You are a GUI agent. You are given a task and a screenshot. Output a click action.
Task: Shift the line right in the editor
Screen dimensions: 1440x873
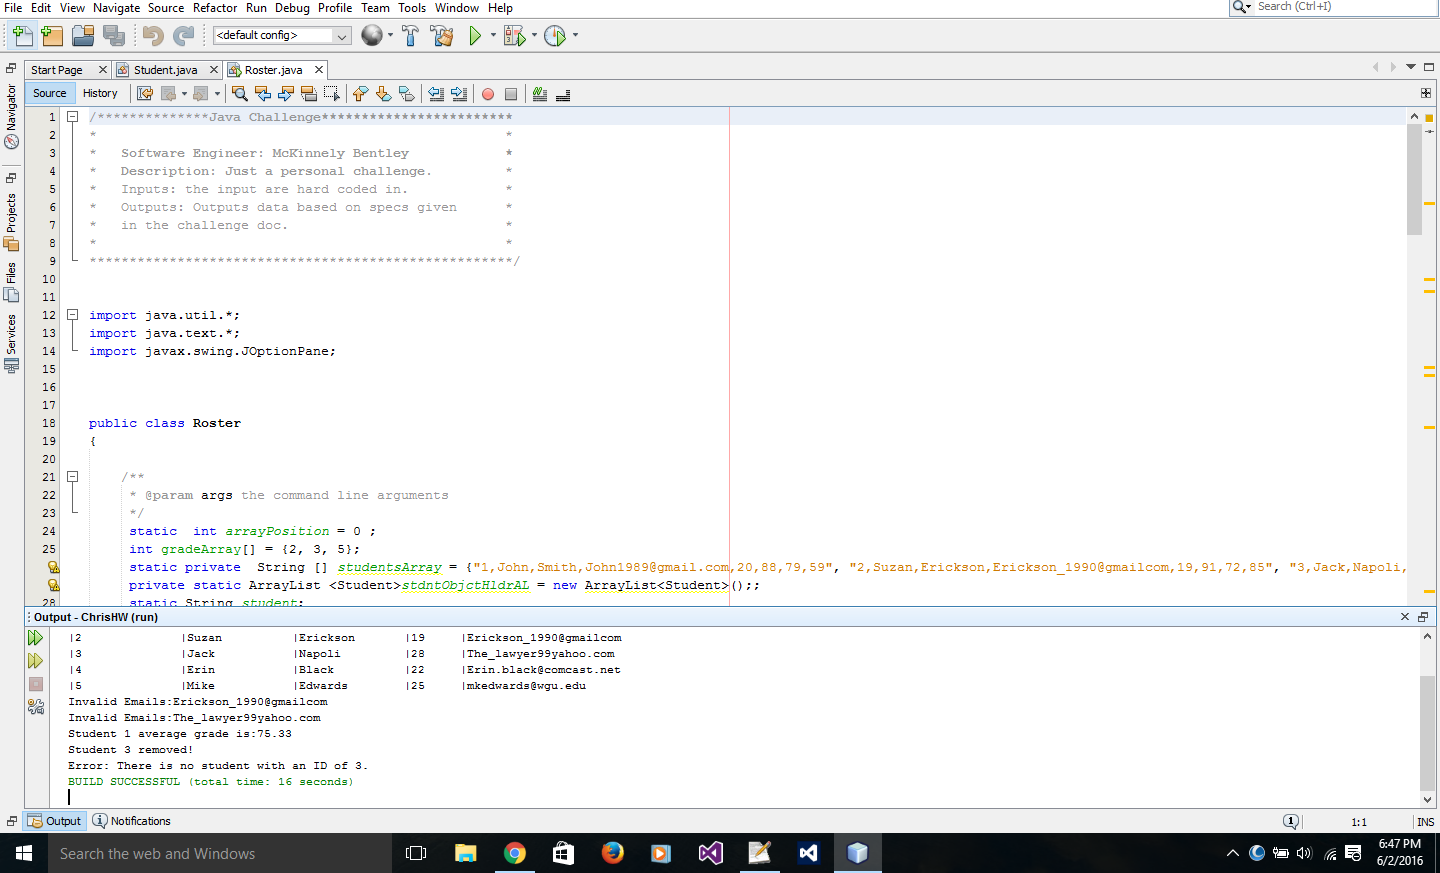coord(459,94)
